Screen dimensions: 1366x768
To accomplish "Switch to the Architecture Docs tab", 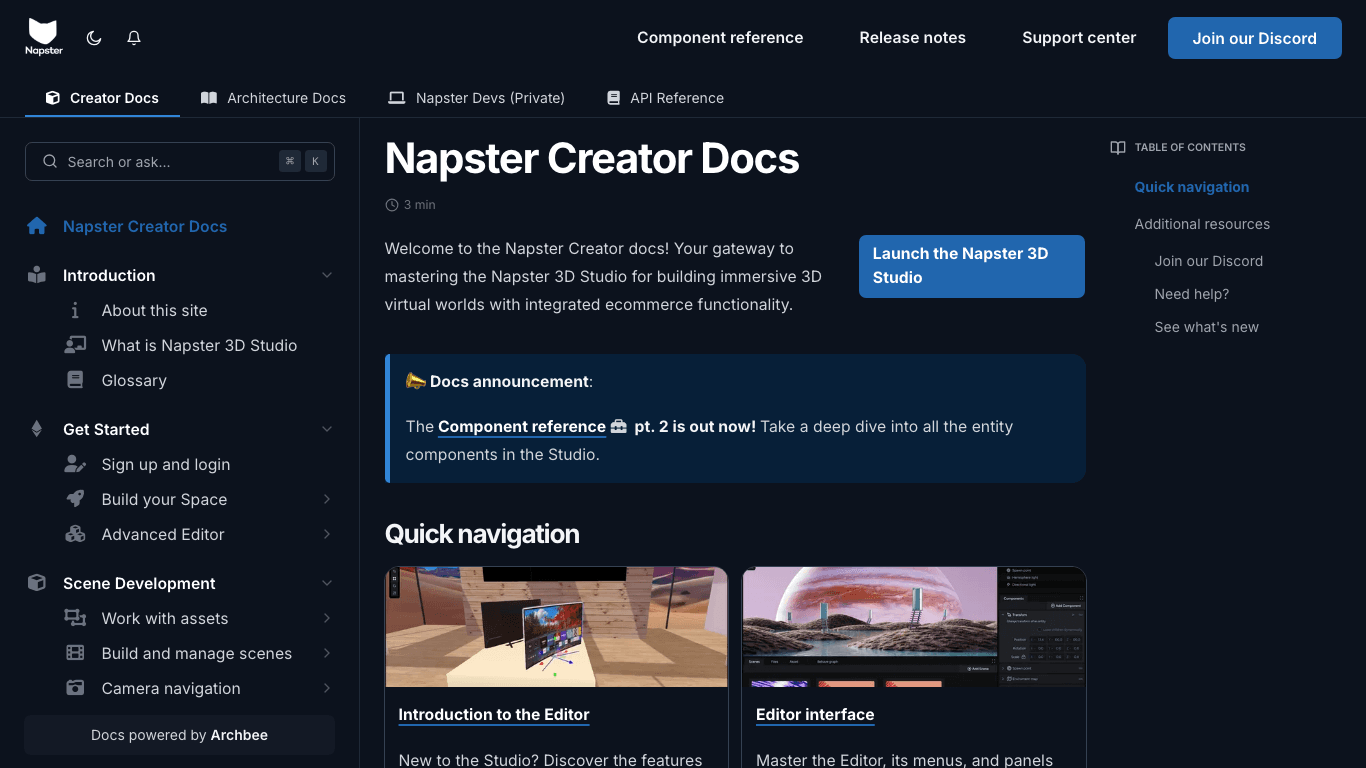I will point(273,98).
